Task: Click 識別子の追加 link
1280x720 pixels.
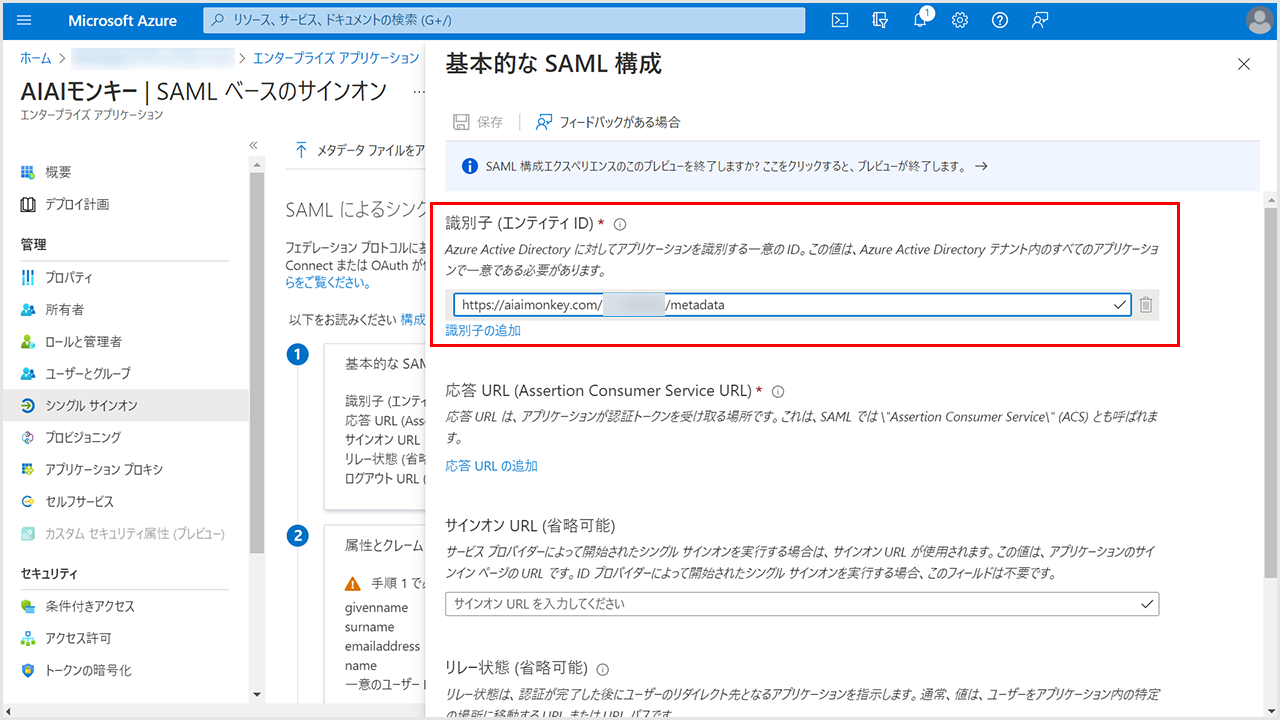Action: (483, 330)
